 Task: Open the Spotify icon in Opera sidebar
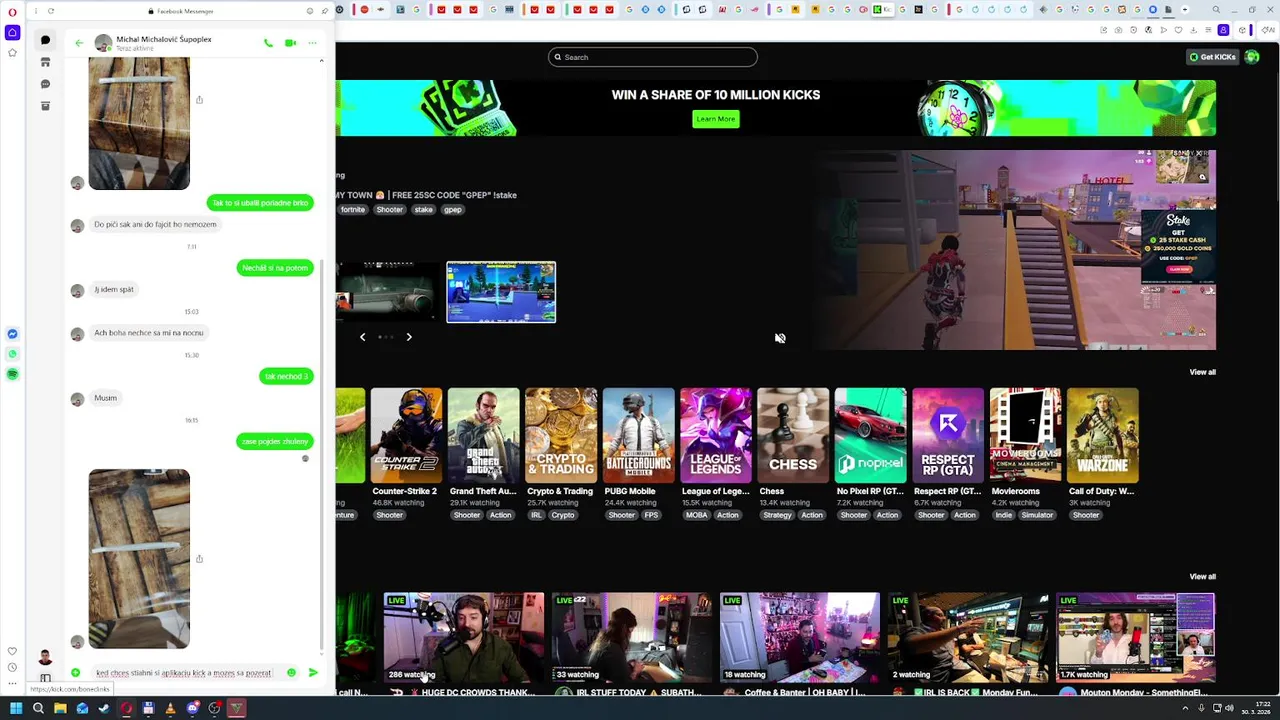[x=12, y=374]
